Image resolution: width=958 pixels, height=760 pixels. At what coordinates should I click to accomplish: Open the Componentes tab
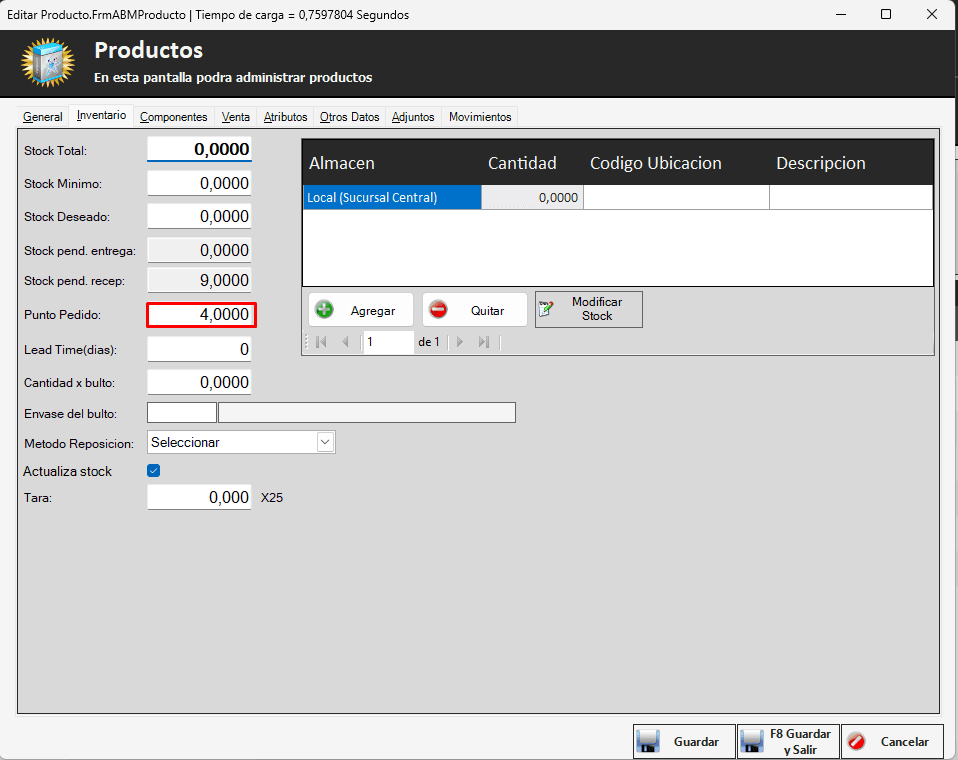[x=173, y=117]
